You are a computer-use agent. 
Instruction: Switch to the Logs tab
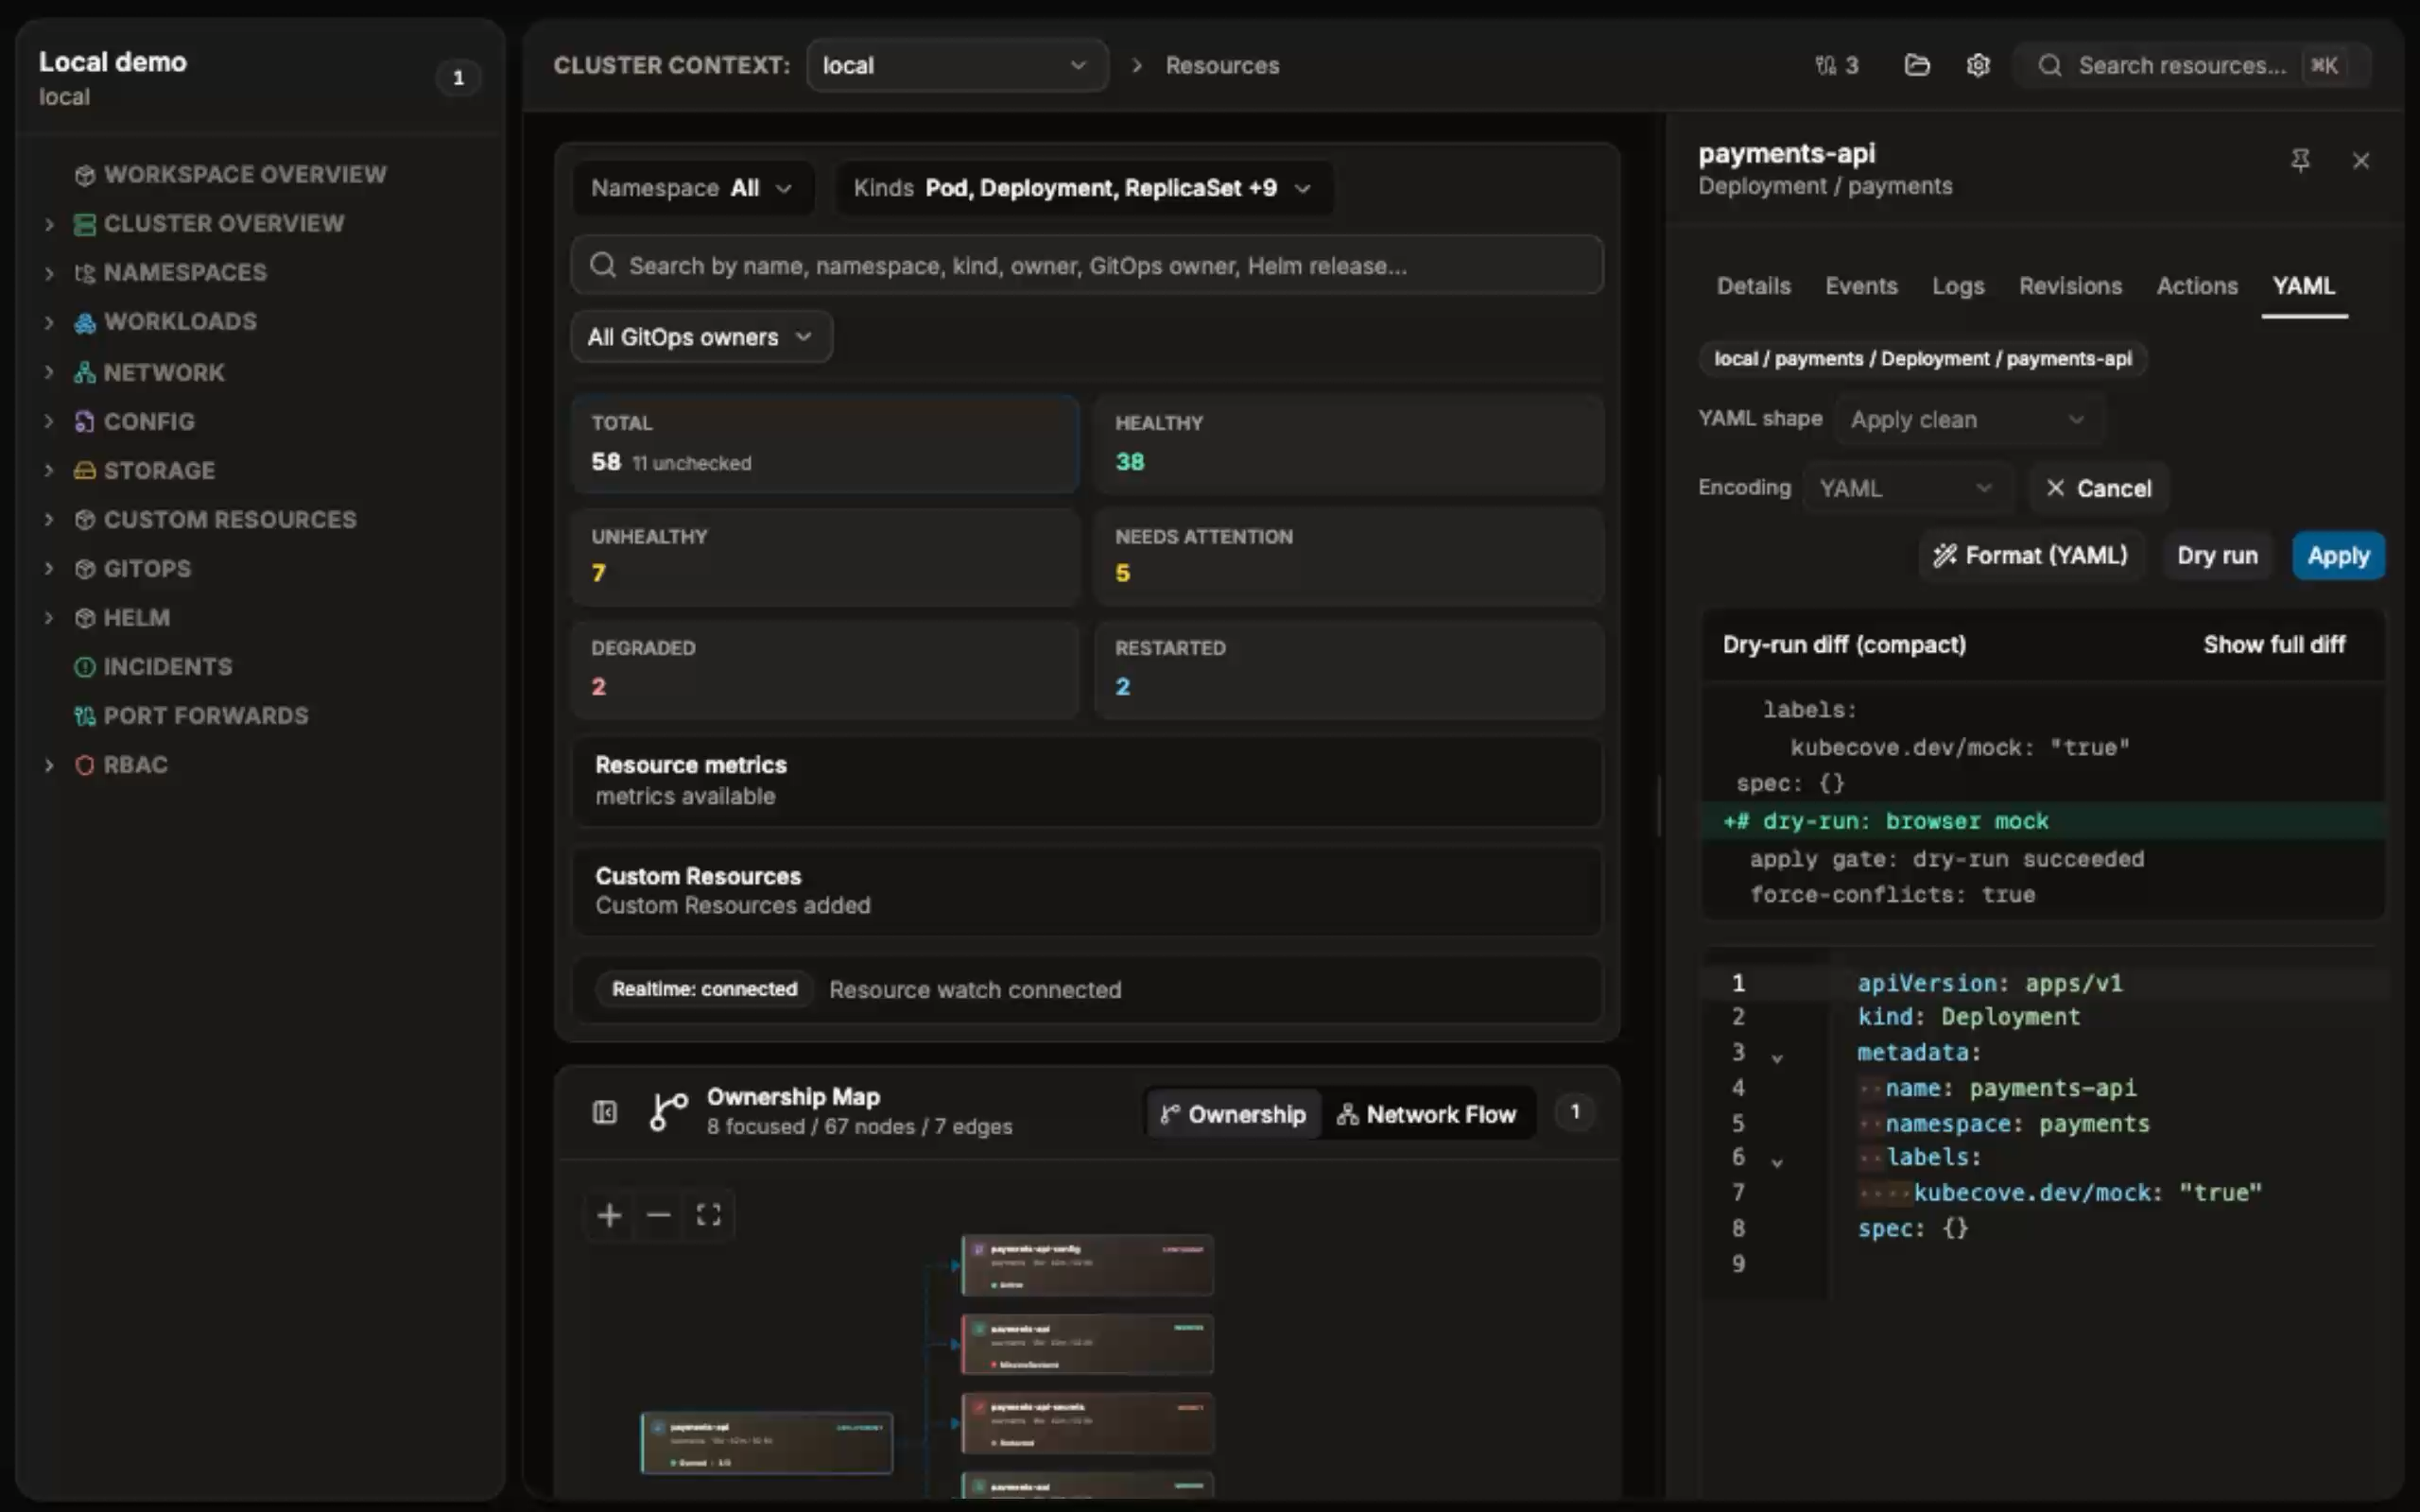1957,286
